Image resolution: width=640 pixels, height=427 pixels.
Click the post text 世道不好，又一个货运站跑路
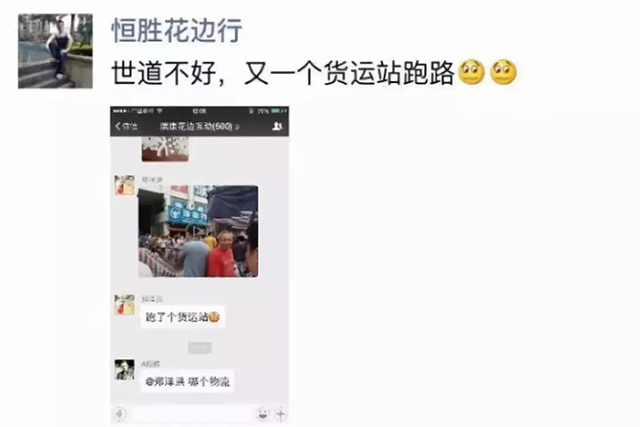click(283, 73)
